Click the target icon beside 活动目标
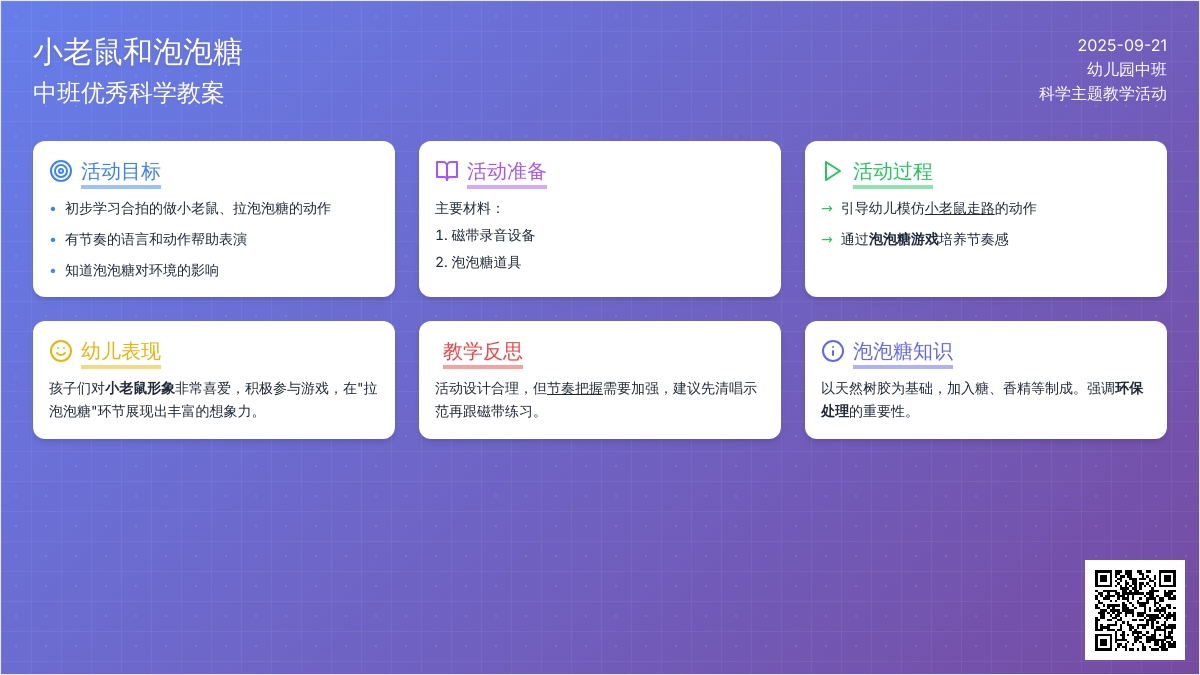Screen dimensions: 1200x675 (61, 171)
